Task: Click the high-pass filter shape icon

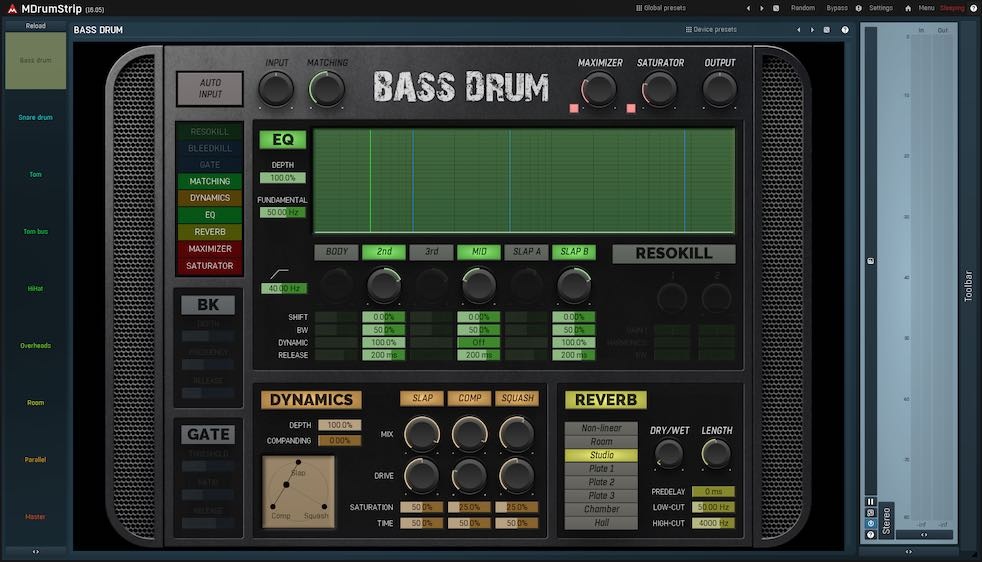Action: pyautogui.click(x=279, y=274)
